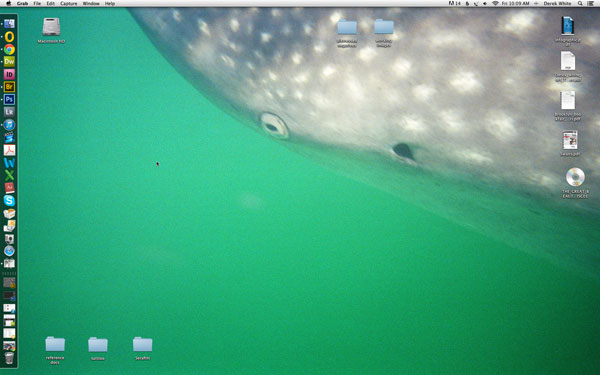Launch Adobe InDesign (Id) from the Dock
The image size is (600, 375).
coord(9,74)
